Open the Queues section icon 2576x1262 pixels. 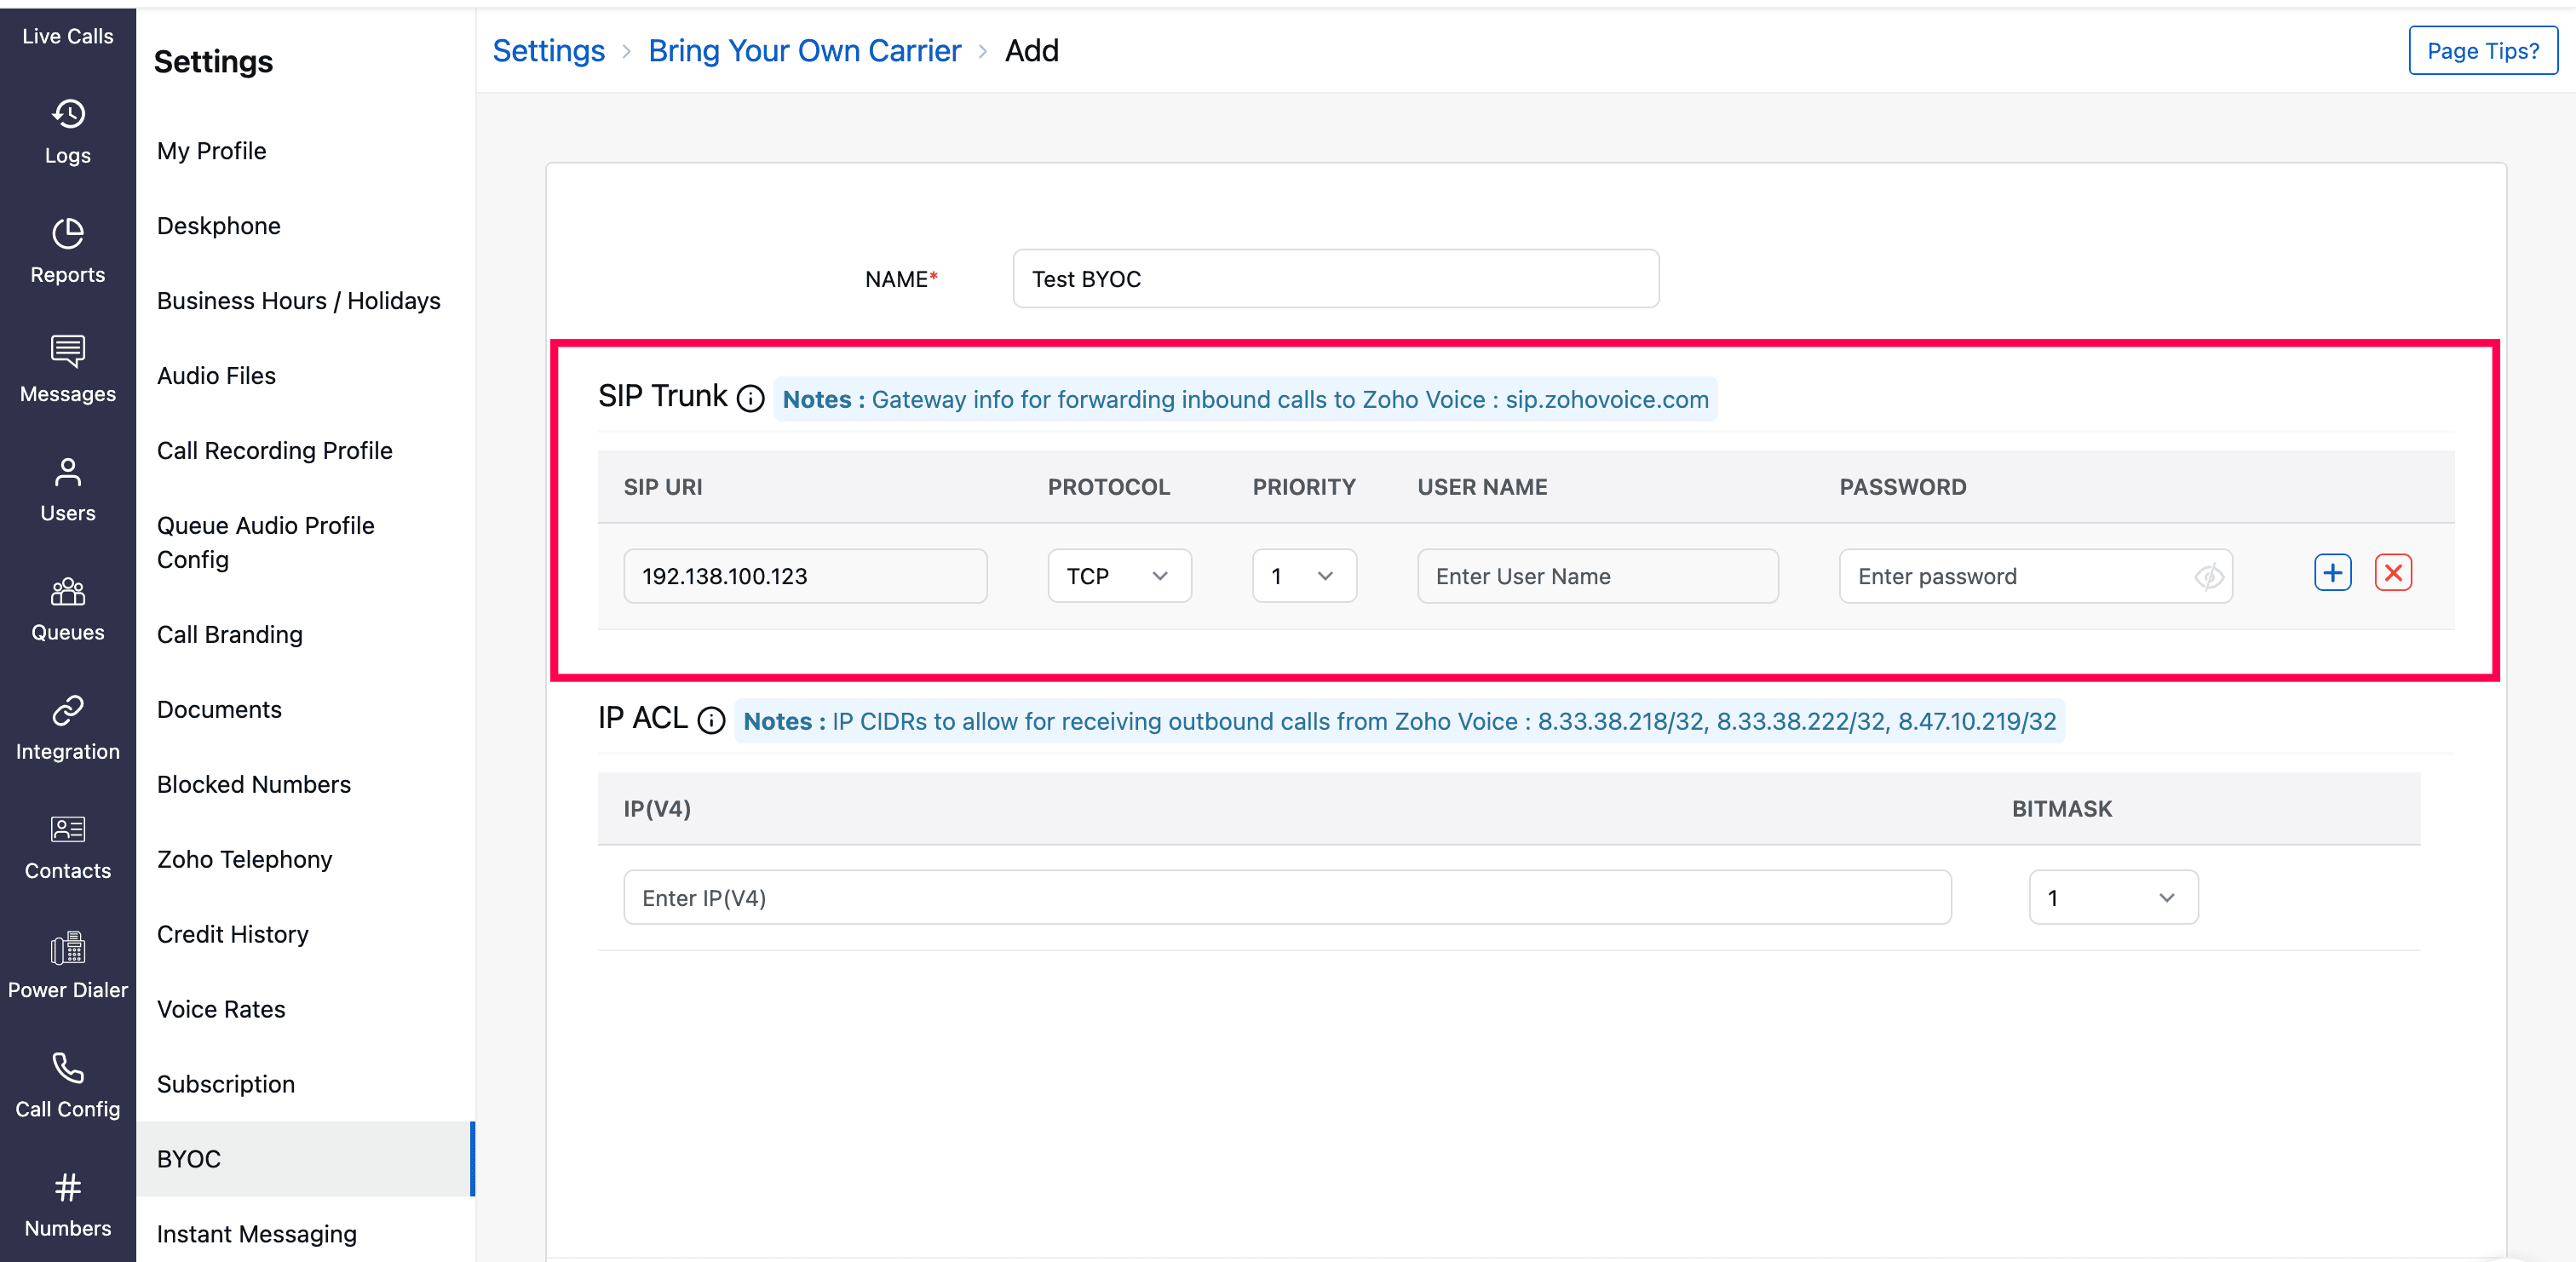click(x=67, y=592)
